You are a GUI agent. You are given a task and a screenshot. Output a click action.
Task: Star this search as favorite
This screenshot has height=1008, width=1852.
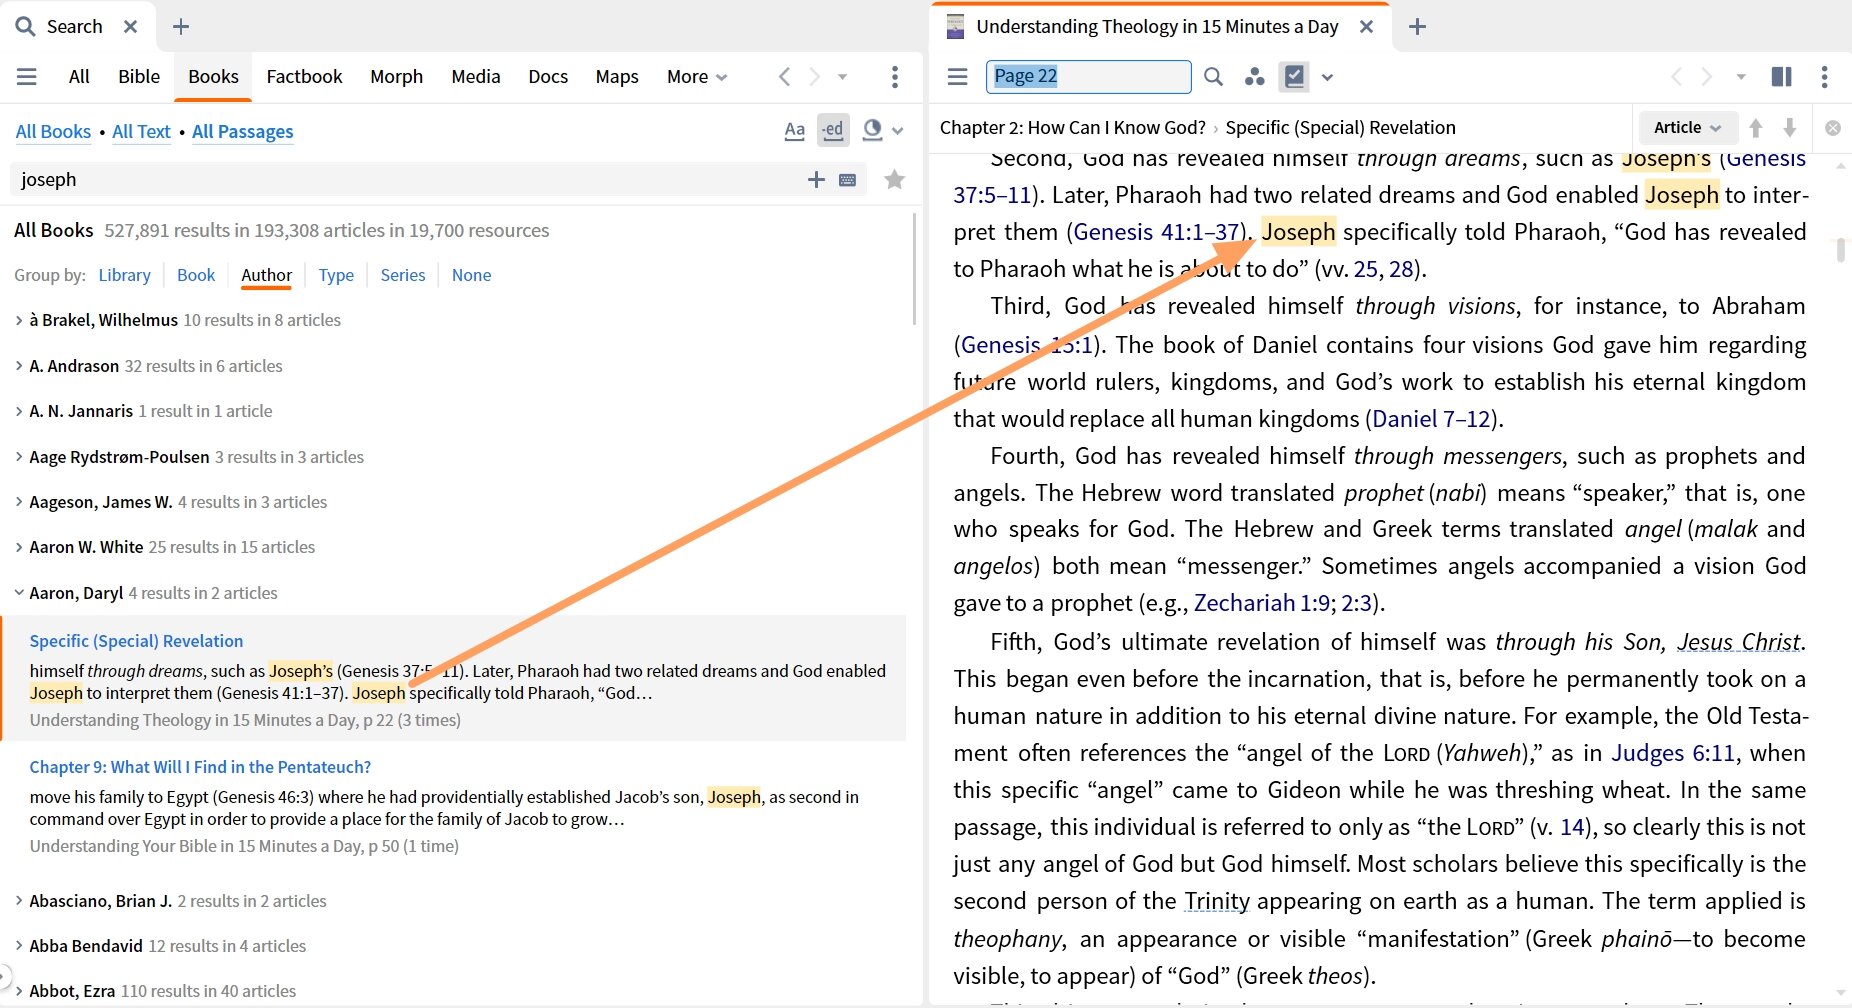click(x=894, y=179)
